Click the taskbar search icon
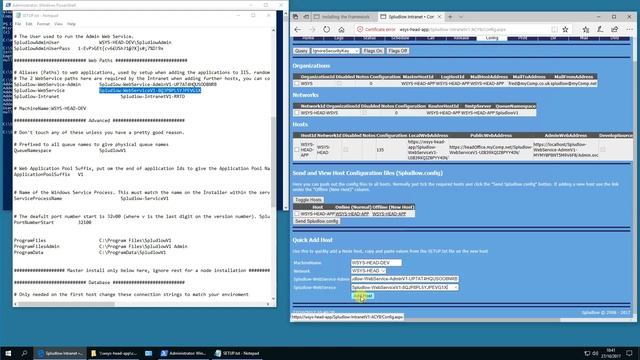 (x=24, y=353)
